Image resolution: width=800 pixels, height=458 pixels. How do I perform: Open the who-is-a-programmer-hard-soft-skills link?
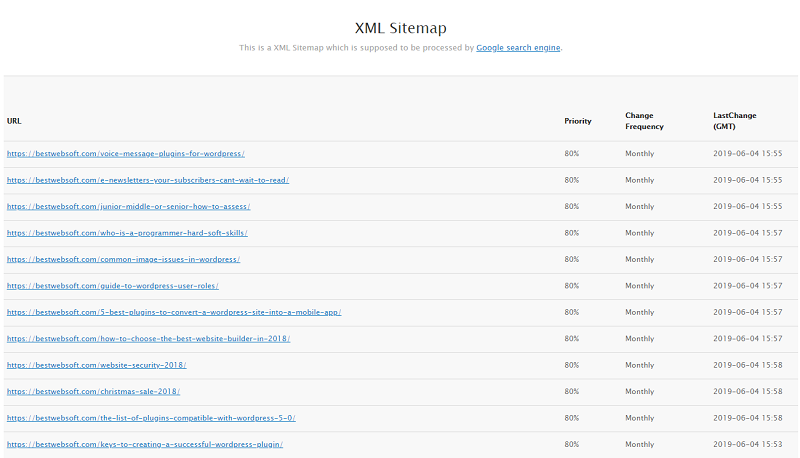127,233
